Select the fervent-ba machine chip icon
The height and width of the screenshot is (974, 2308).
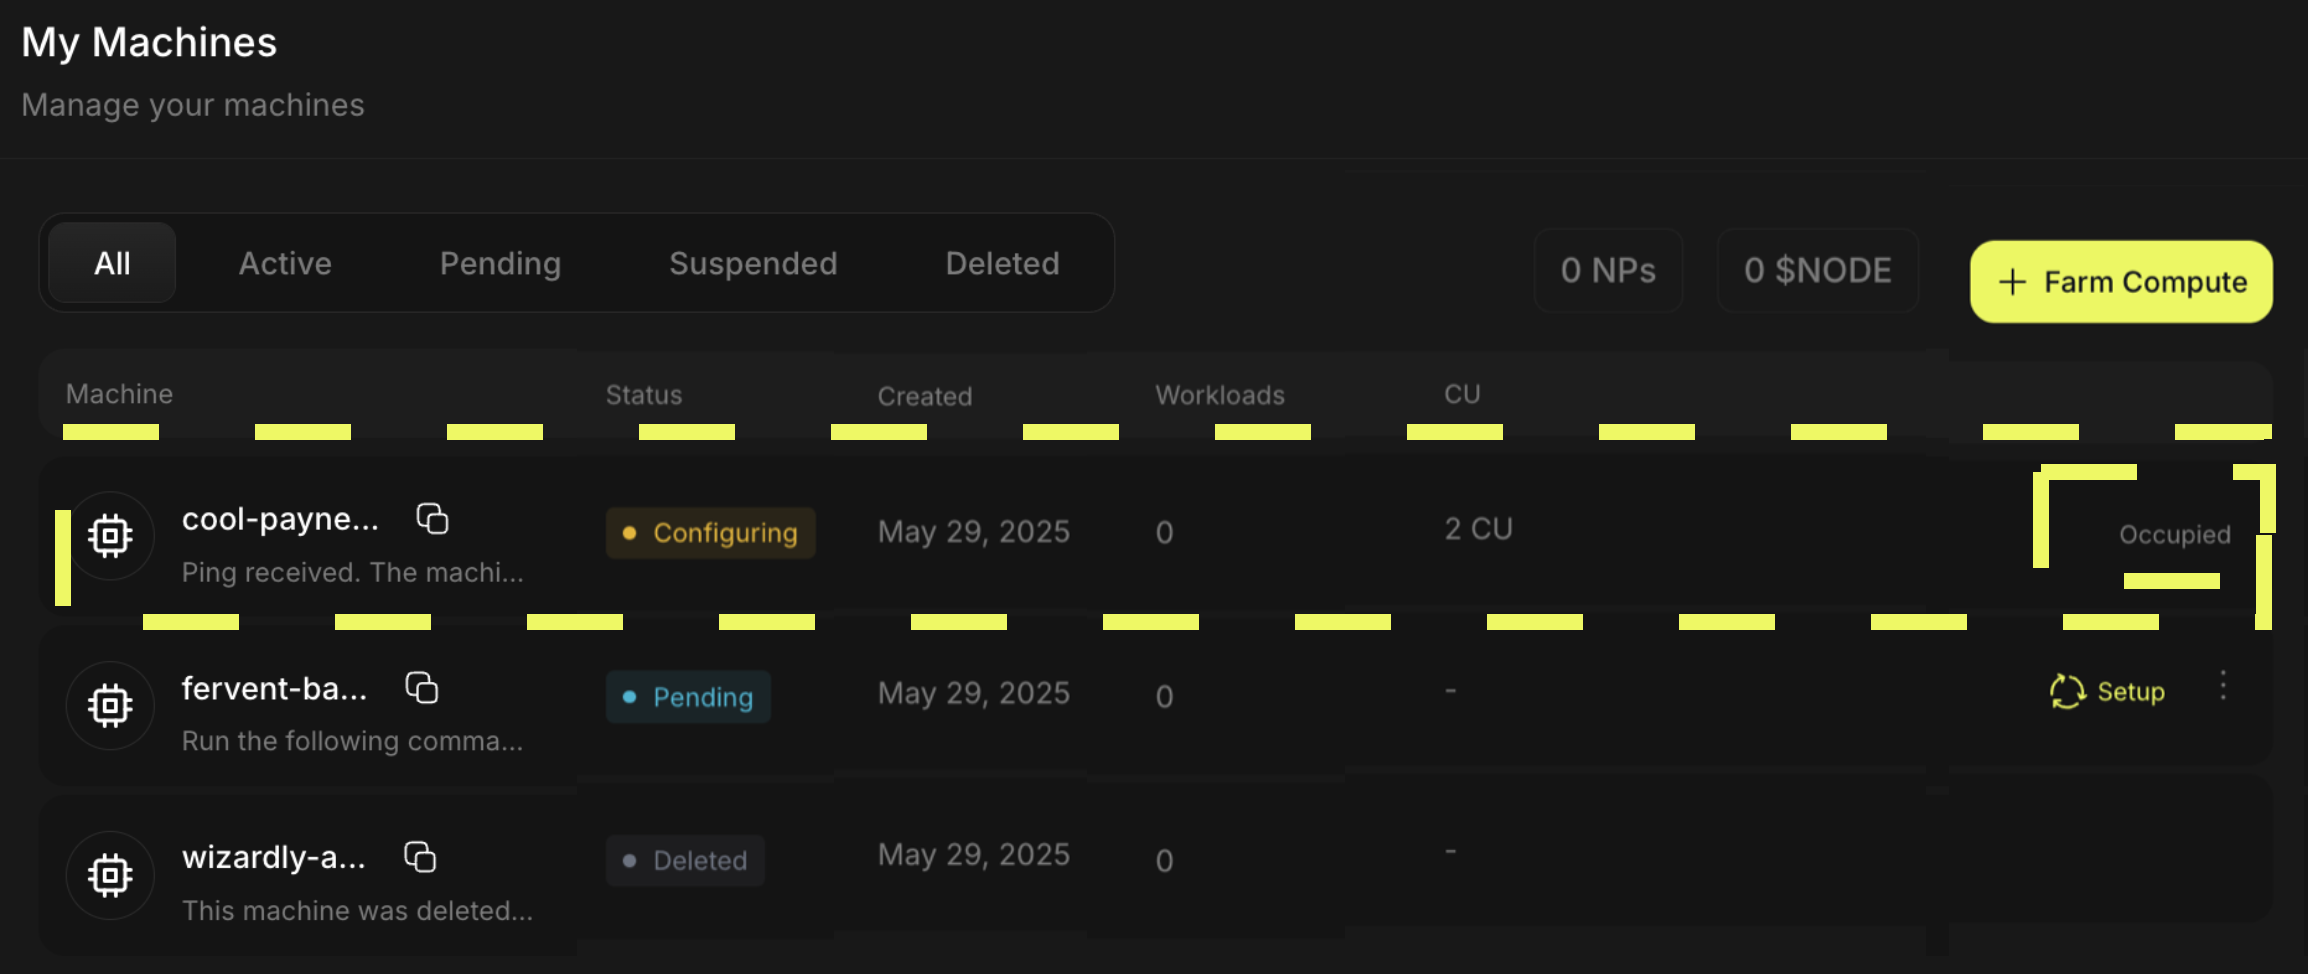click(x=110, y=705)
